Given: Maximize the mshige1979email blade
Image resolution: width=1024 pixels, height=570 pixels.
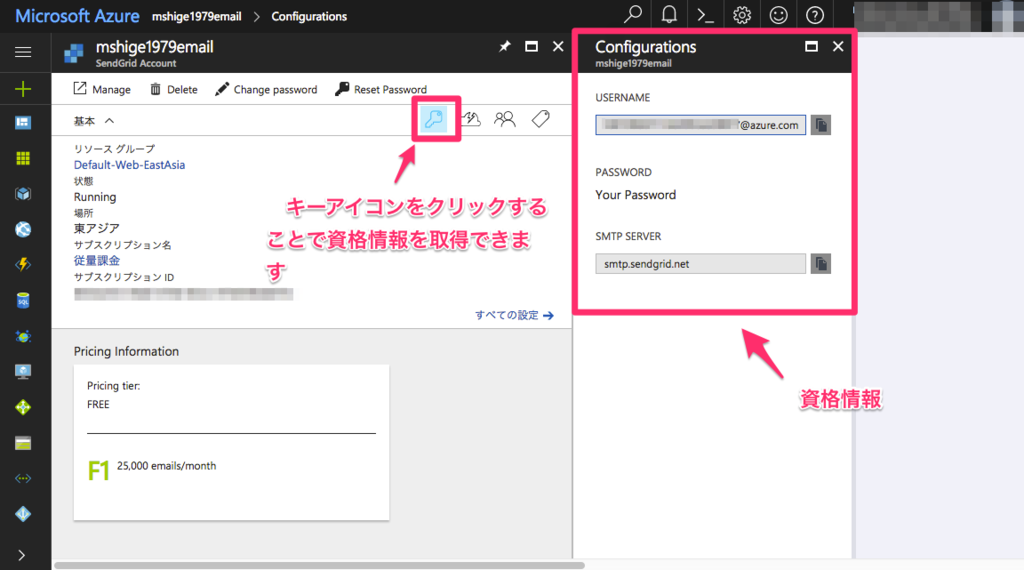Looking at the screenshot, I should click(532, 46).
